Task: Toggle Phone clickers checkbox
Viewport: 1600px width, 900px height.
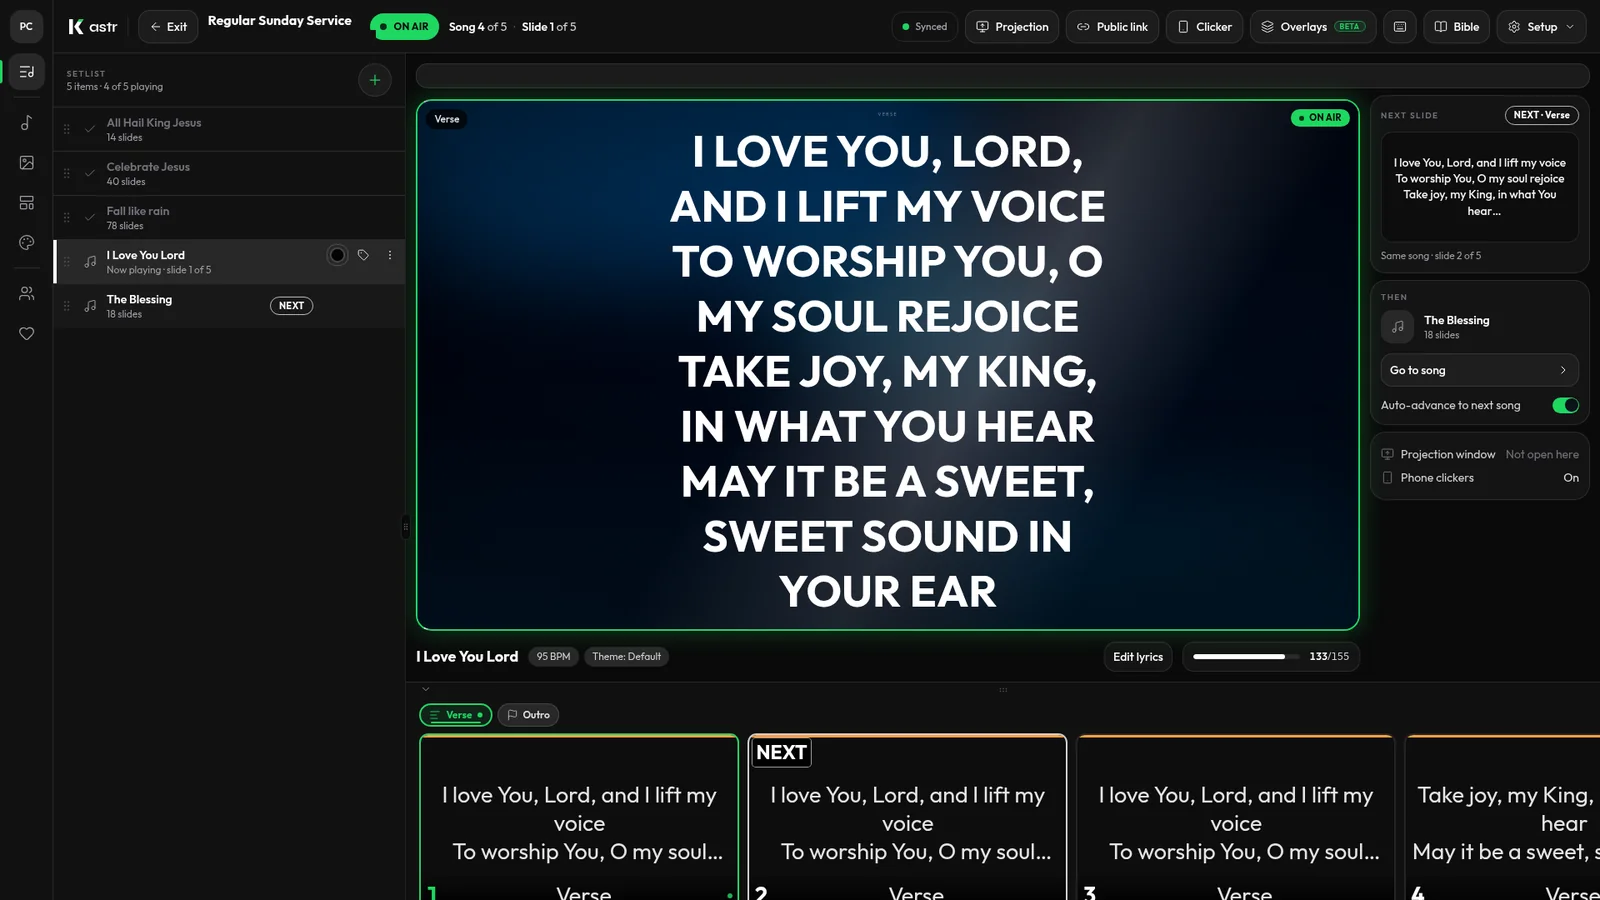Action: click(1387, 478)
